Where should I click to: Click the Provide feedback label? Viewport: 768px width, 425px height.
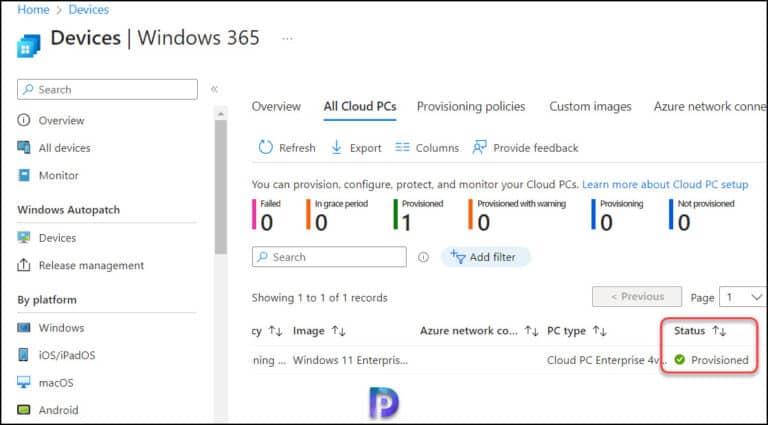coord(536,148)
